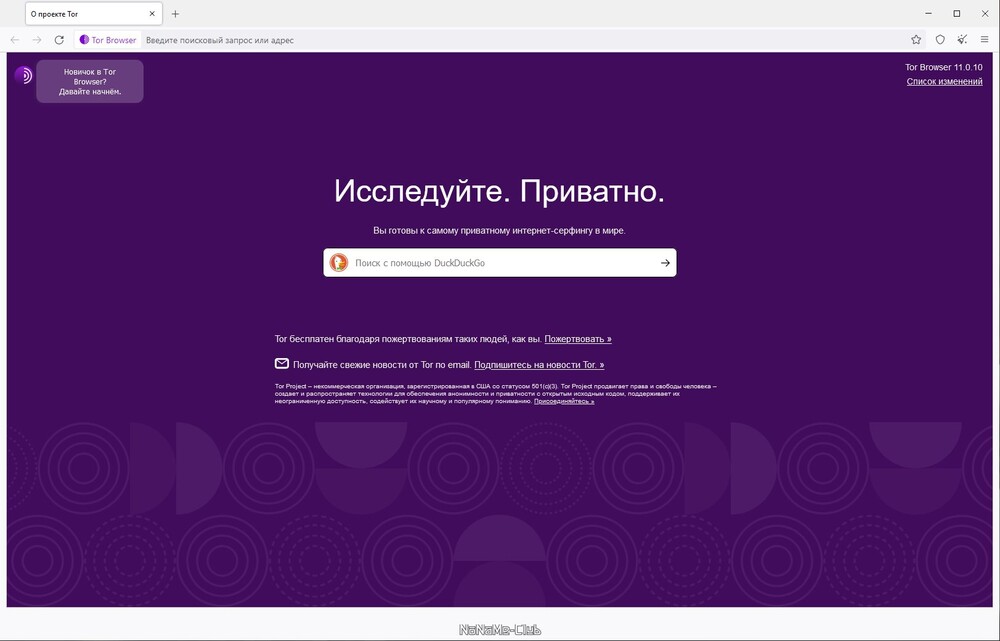This screenshot has width=1000, height=641.
Task: Click the New Identity broom icon
Action: [x=962, y=40]
